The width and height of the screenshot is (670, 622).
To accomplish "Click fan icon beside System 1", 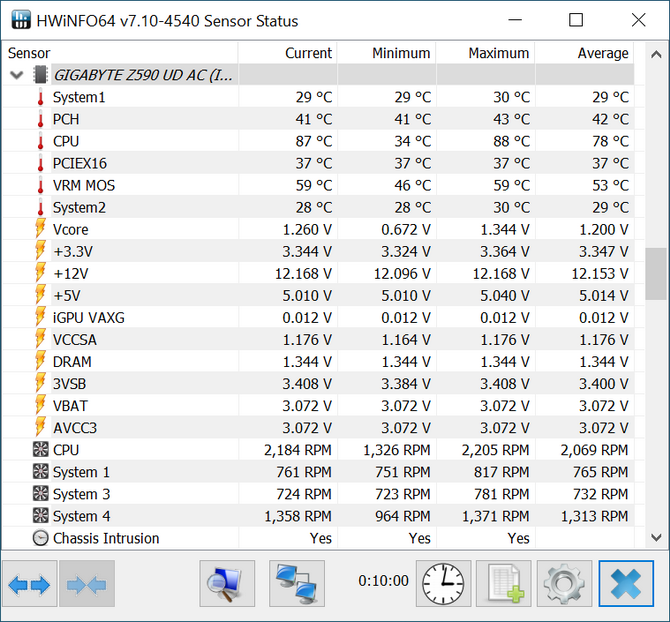I will pos(41,472).
